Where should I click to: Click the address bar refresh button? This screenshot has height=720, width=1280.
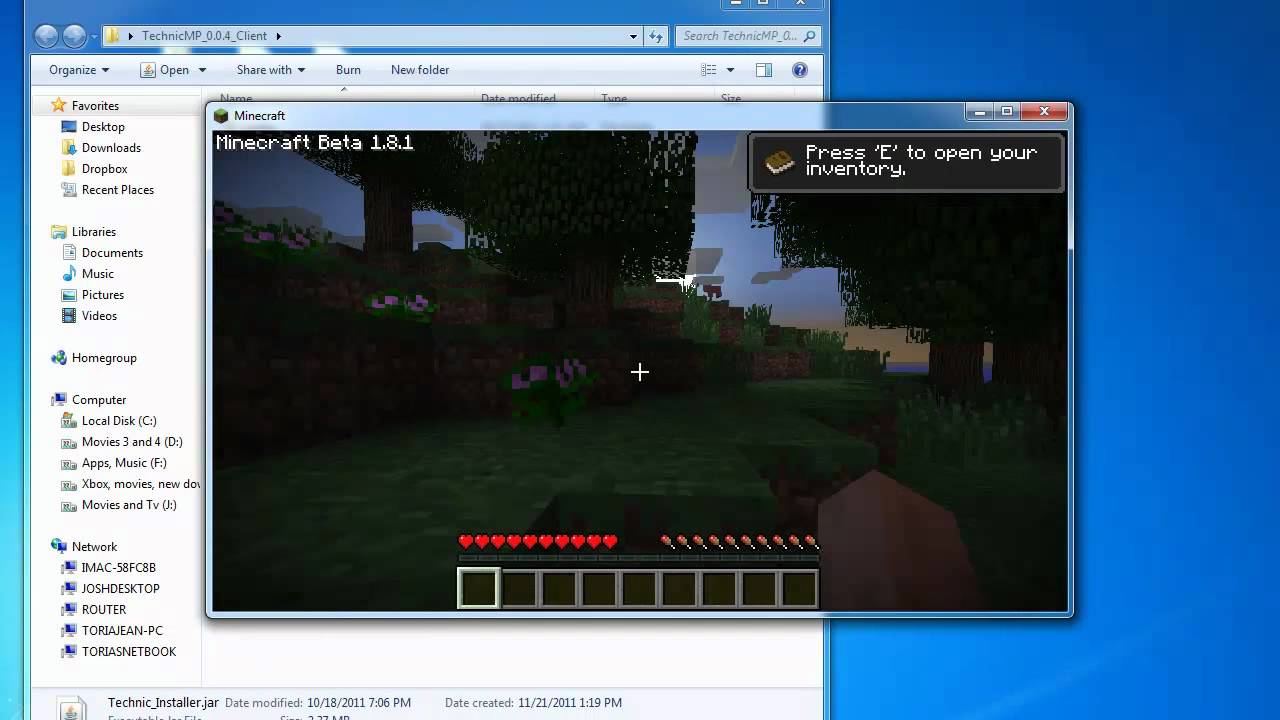pos(656,36)
